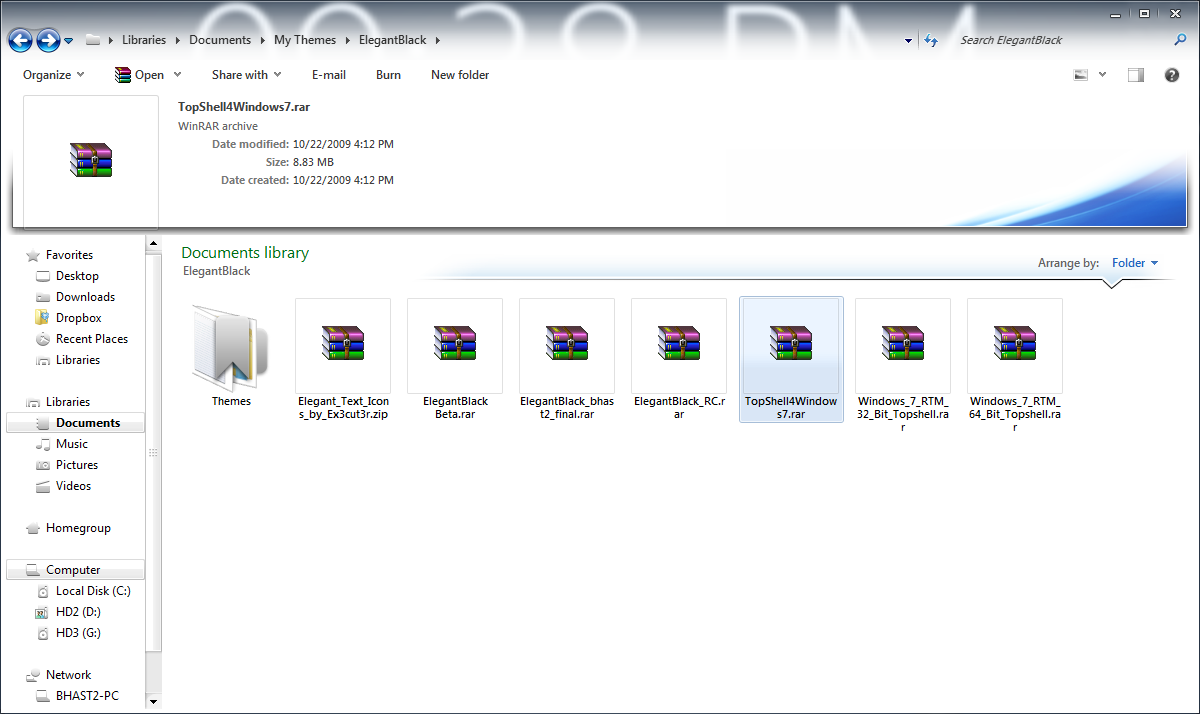Open the Arrange by Folder dropdown
1200x714 pixels.
[1135, 263]
